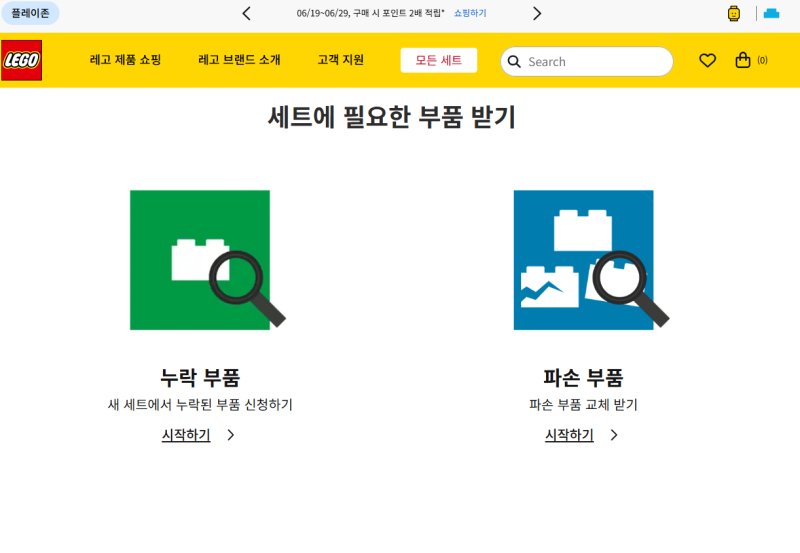
Task: Open the 고객 지원 menu
Action: 340,60
